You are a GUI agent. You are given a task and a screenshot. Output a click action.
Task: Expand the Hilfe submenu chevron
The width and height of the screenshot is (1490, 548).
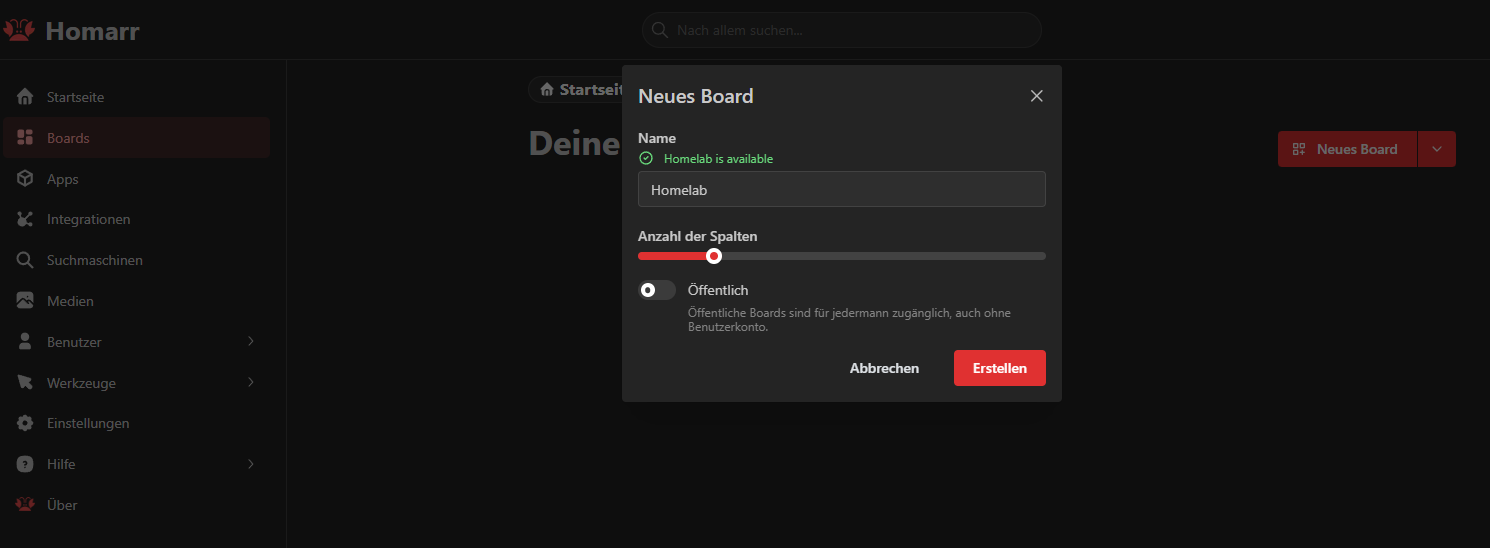[x=251, y=464]
